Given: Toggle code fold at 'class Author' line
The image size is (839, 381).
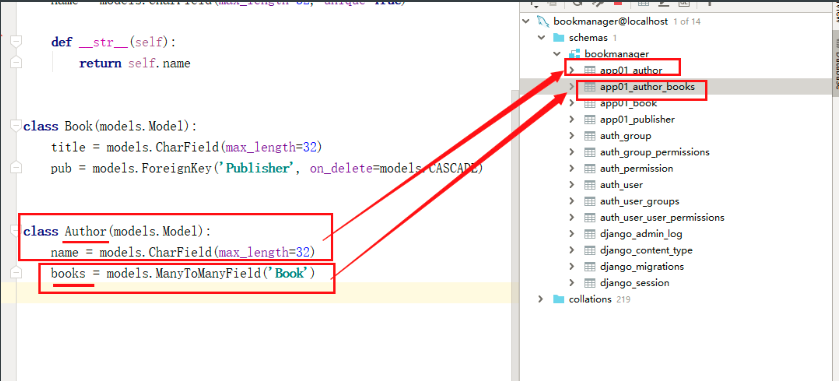Looking at the screenshot, I should (x=16, y=232).
